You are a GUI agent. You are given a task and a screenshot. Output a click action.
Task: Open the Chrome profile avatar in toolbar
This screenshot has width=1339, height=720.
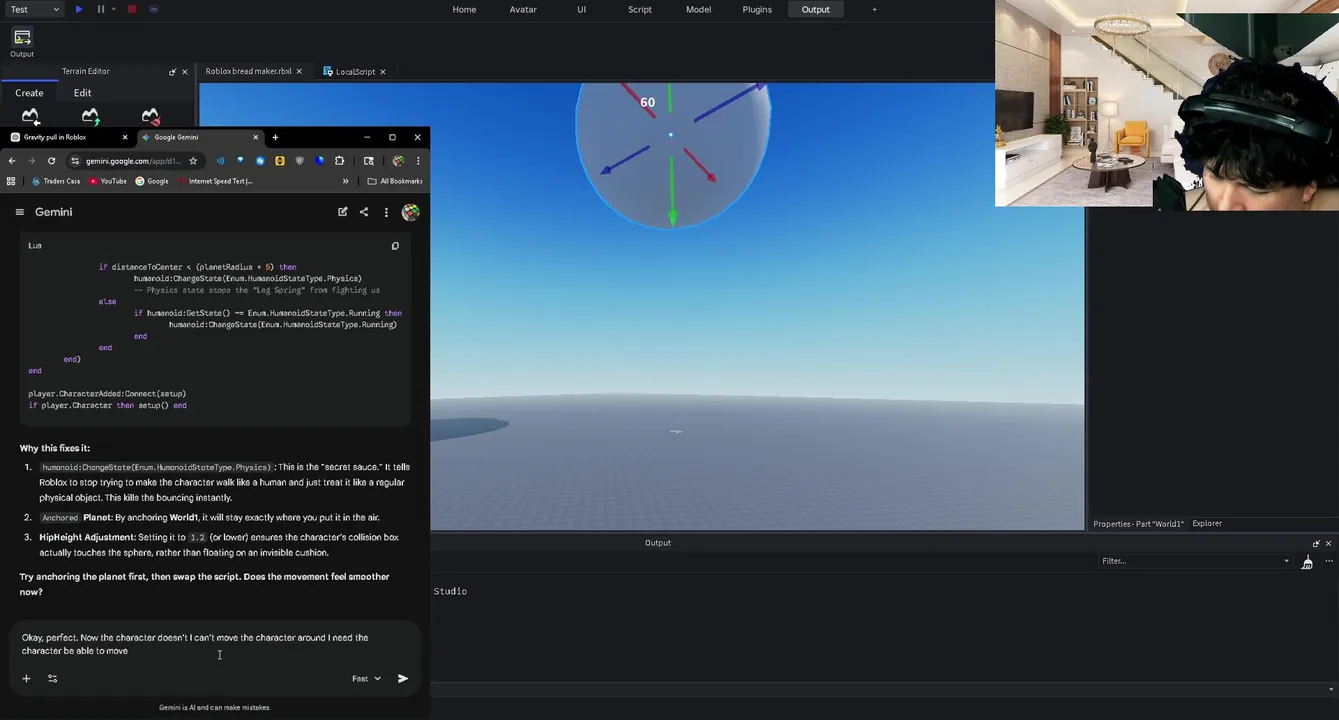coord(399,161)
